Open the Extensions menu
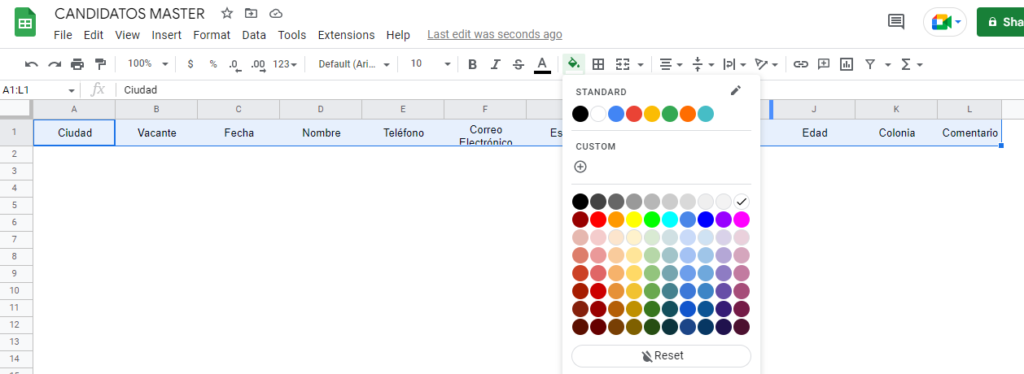The image size is (1024, 374). [346, 35]
